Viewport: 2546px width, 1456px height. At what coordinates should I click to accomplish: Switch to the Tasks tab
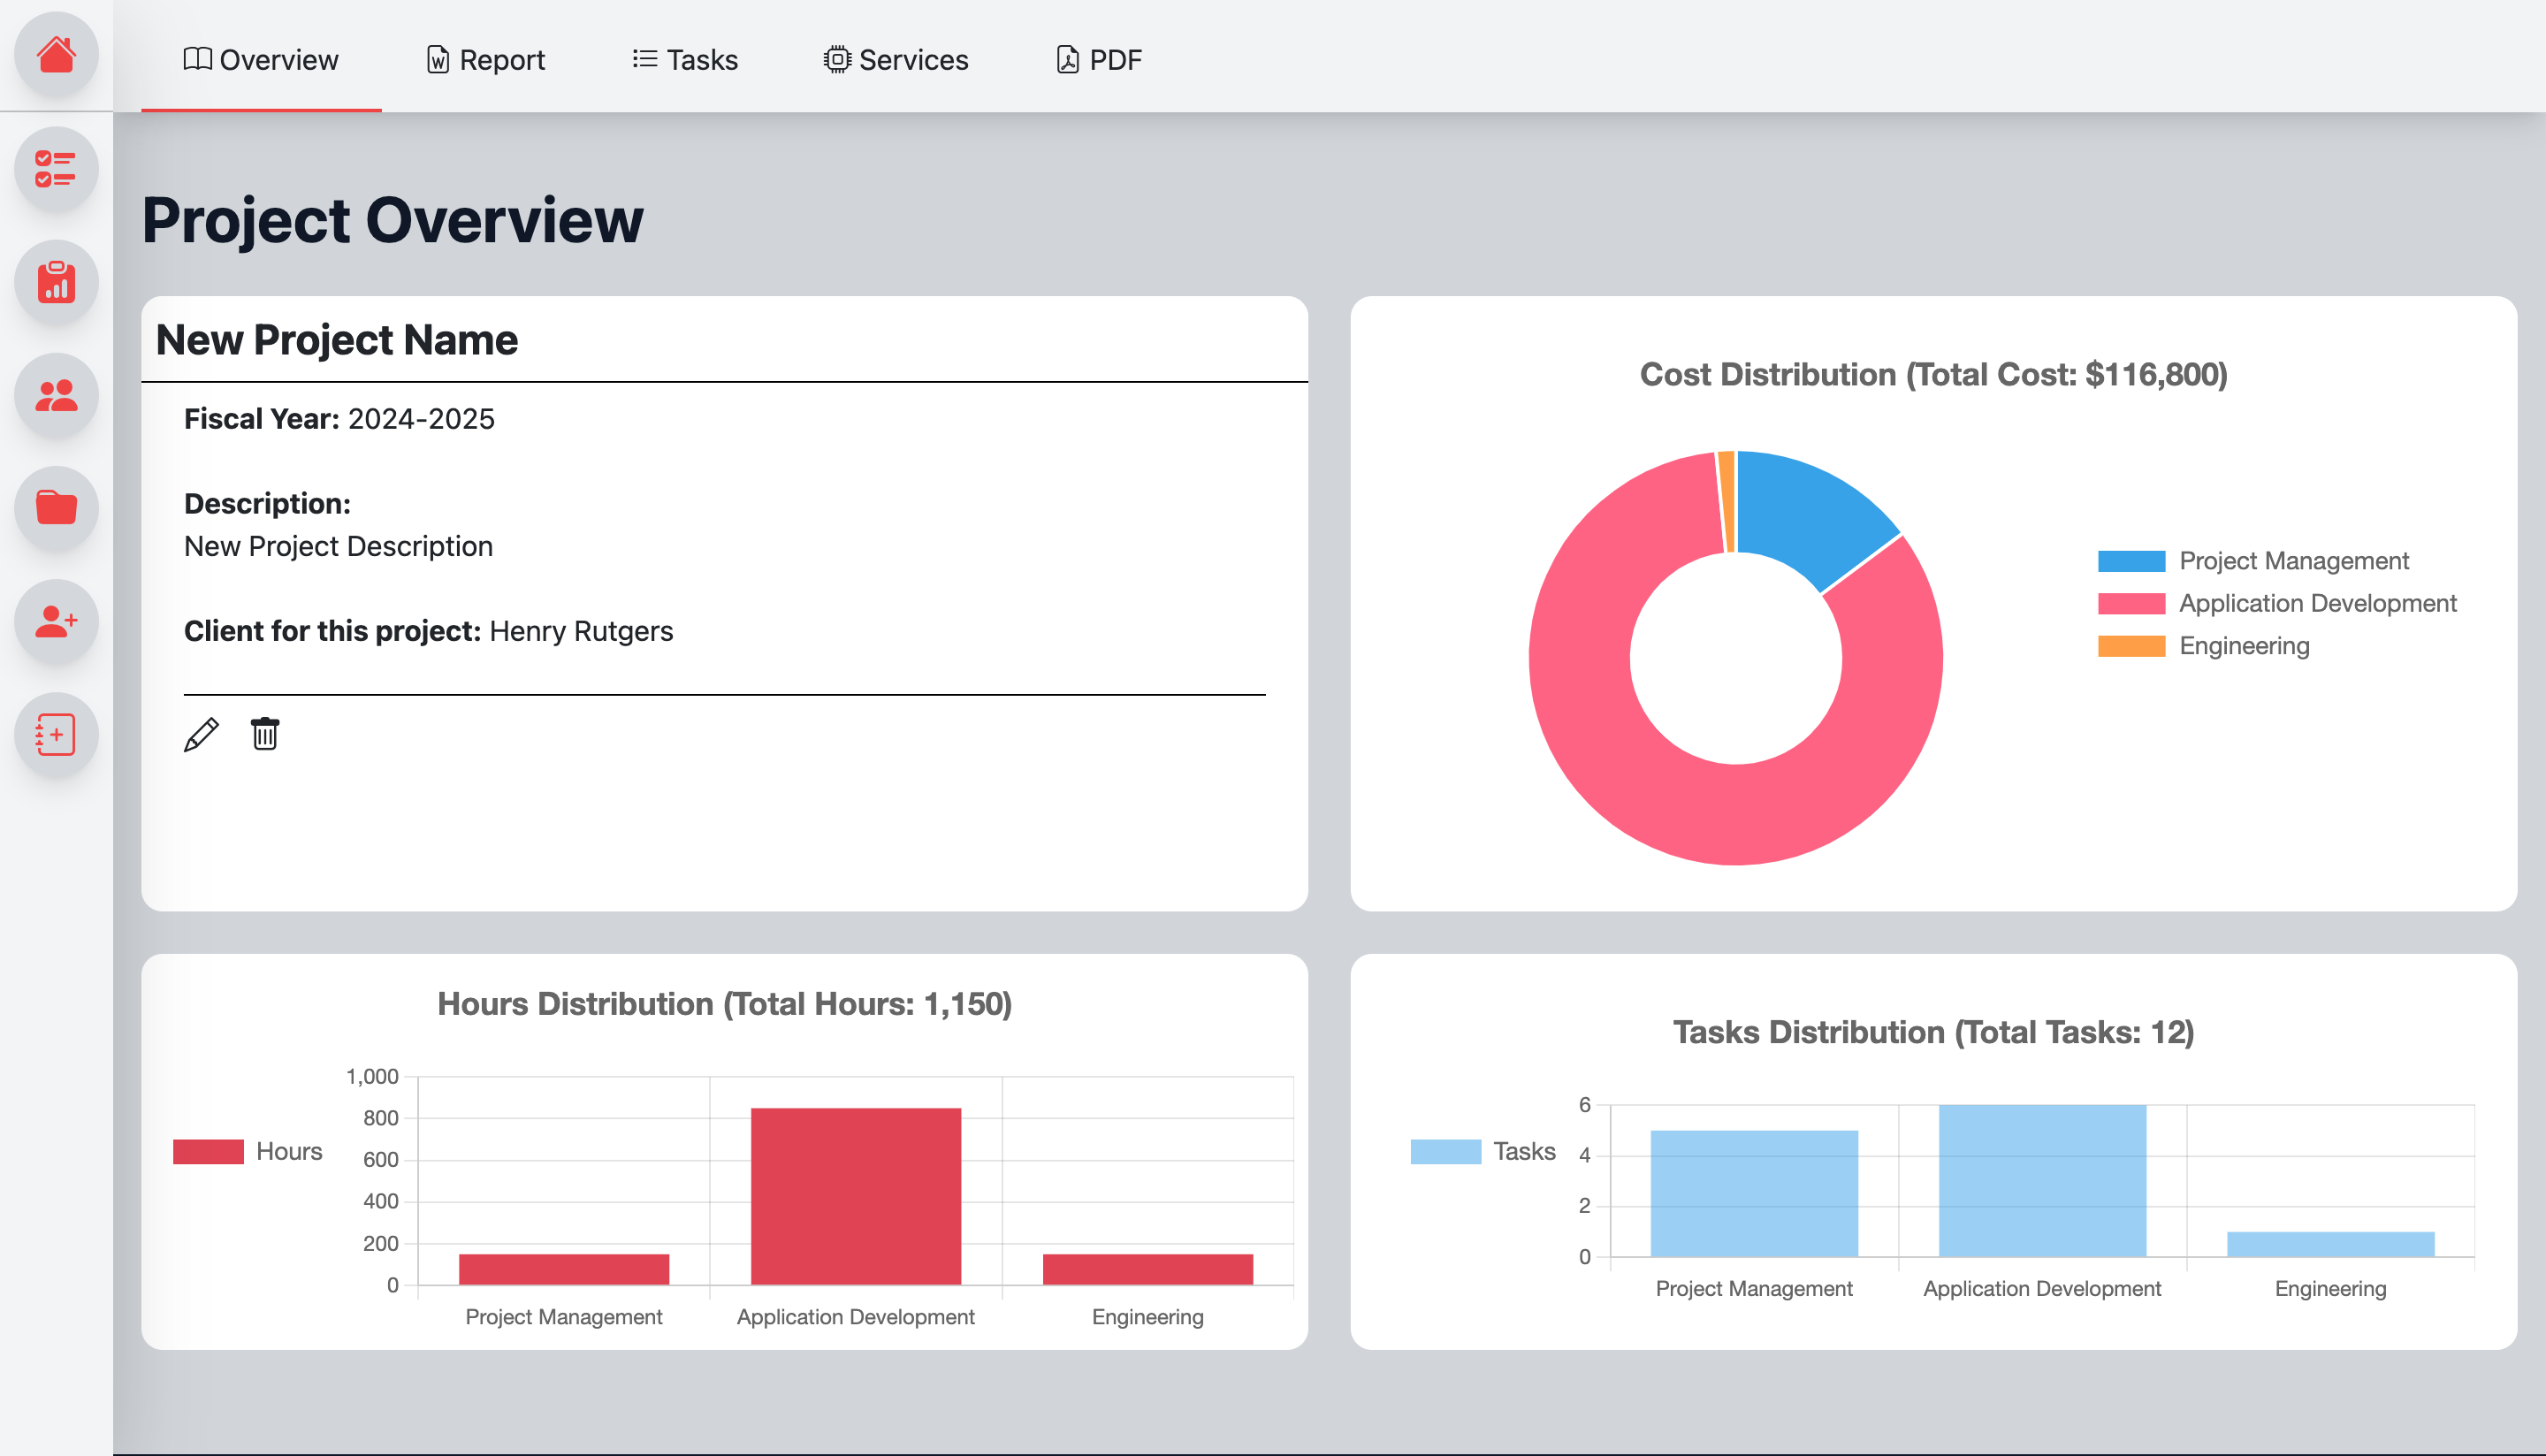click(x=685, y=60)
